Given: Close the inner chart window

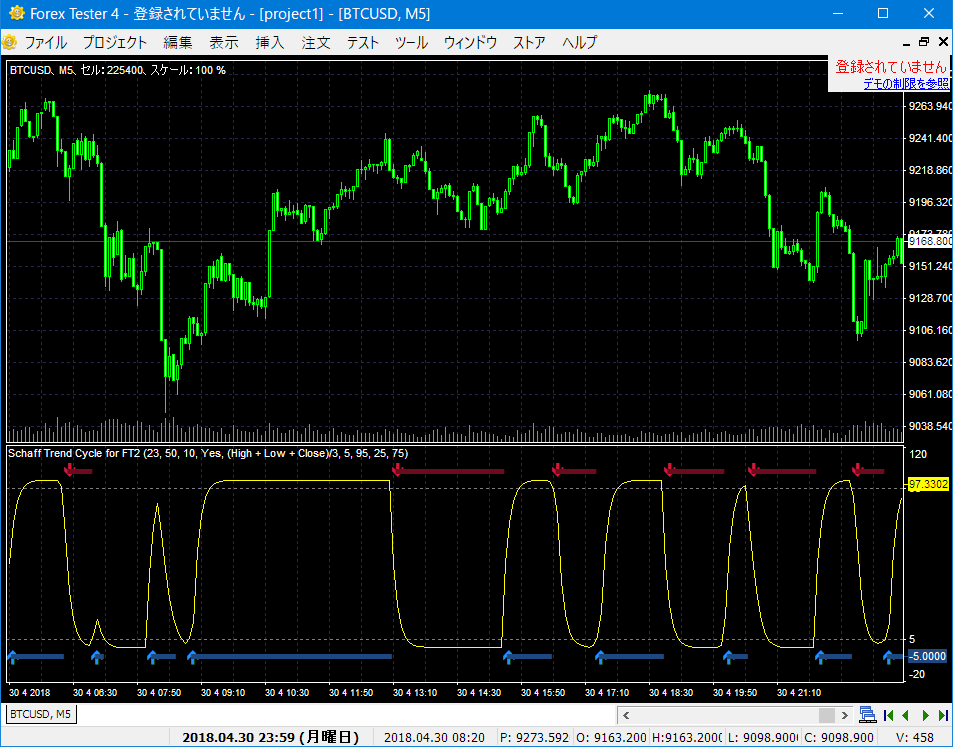Looking at the screenshot, I should 943,42.
